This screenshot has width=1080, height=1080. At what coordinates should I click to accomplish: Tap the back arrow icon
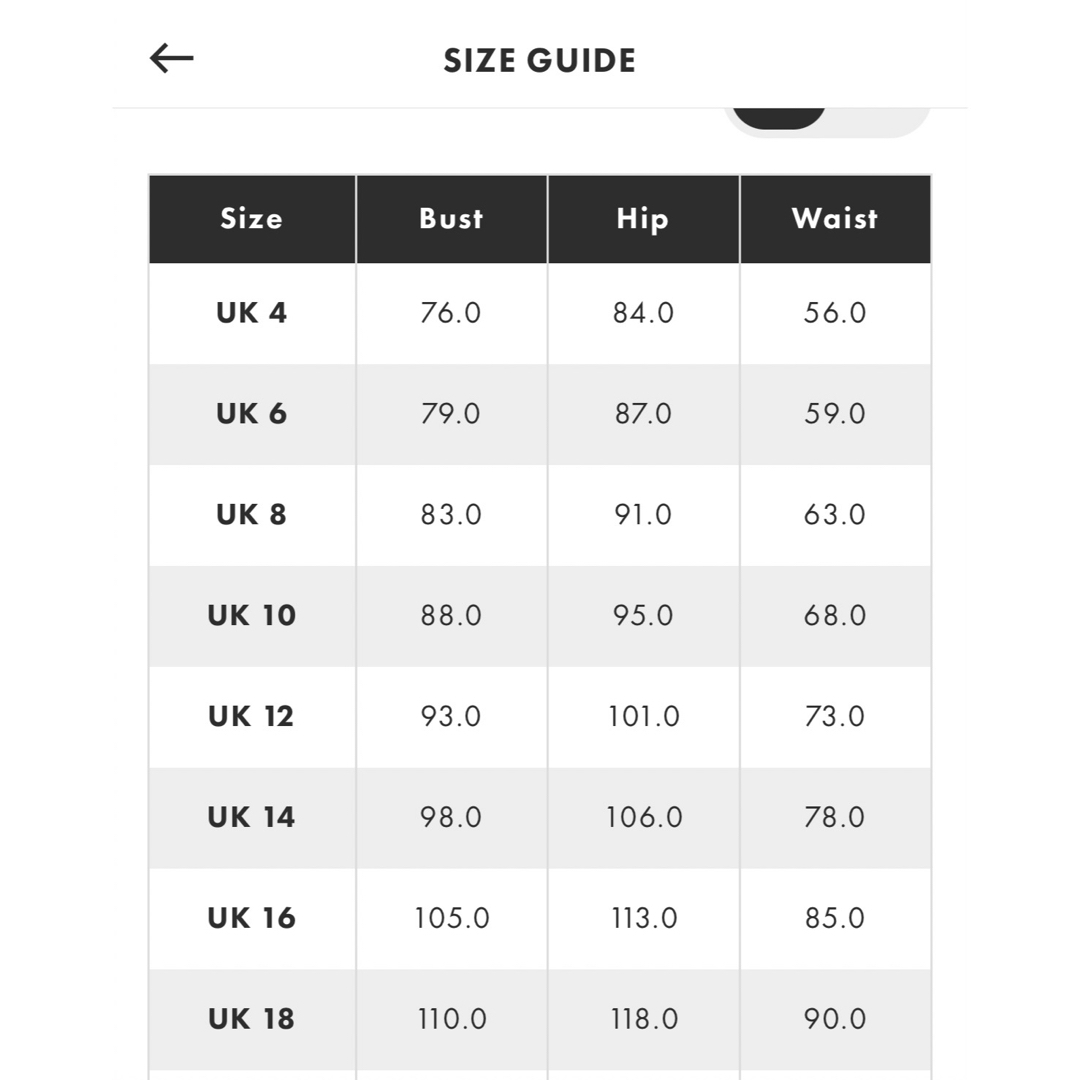[x=172, y=58]
